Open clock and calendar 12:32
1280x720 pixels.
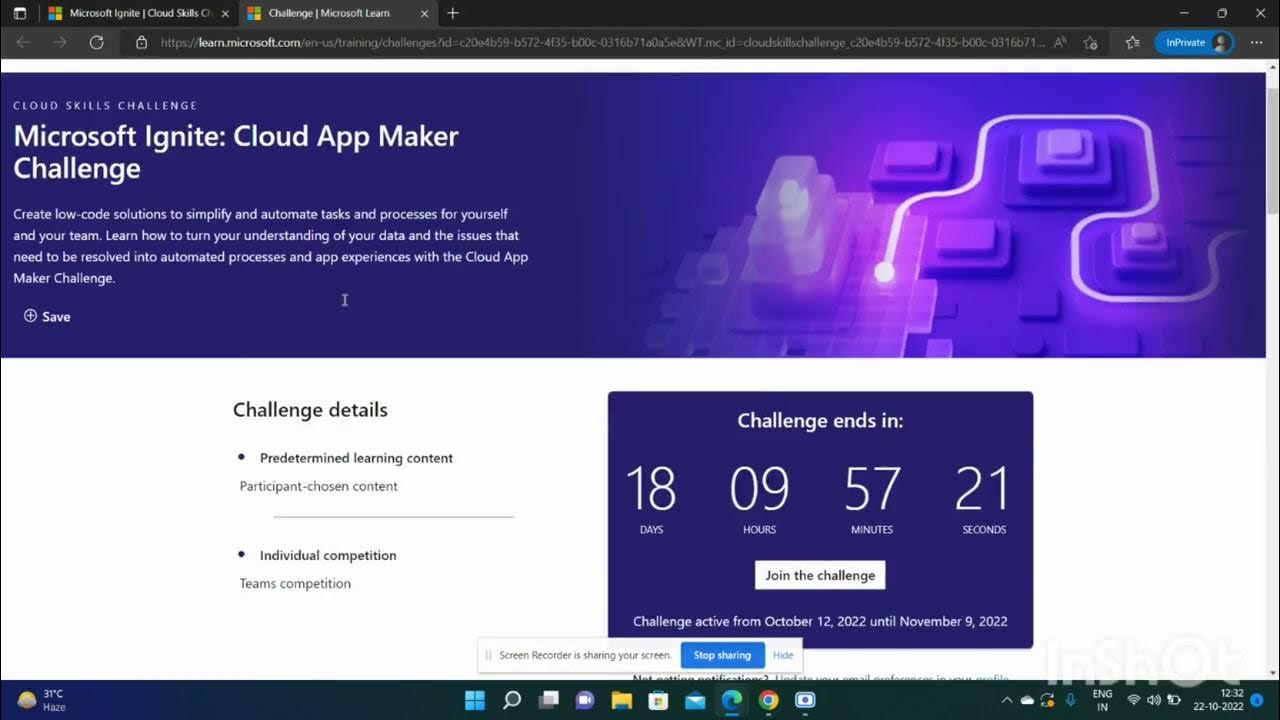pyautogui.click(x=1218, y=700)
